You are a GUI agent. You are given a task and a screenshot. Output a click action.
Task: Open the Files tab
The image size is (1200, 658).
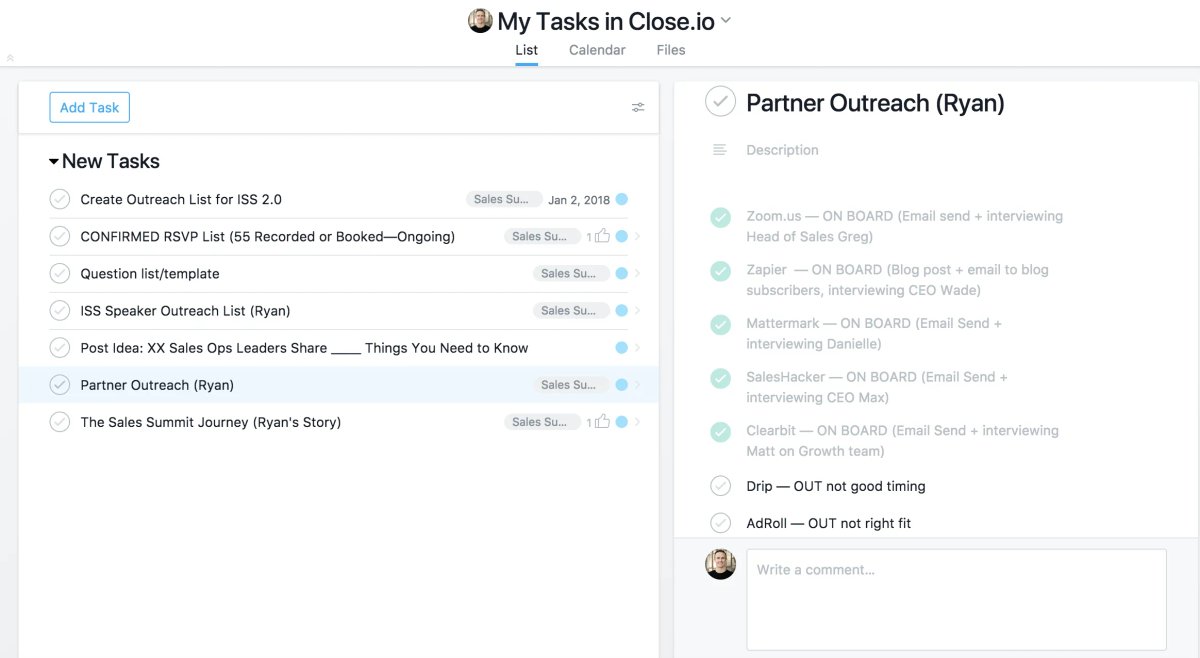pyautogui.click(x=671, y=50)
